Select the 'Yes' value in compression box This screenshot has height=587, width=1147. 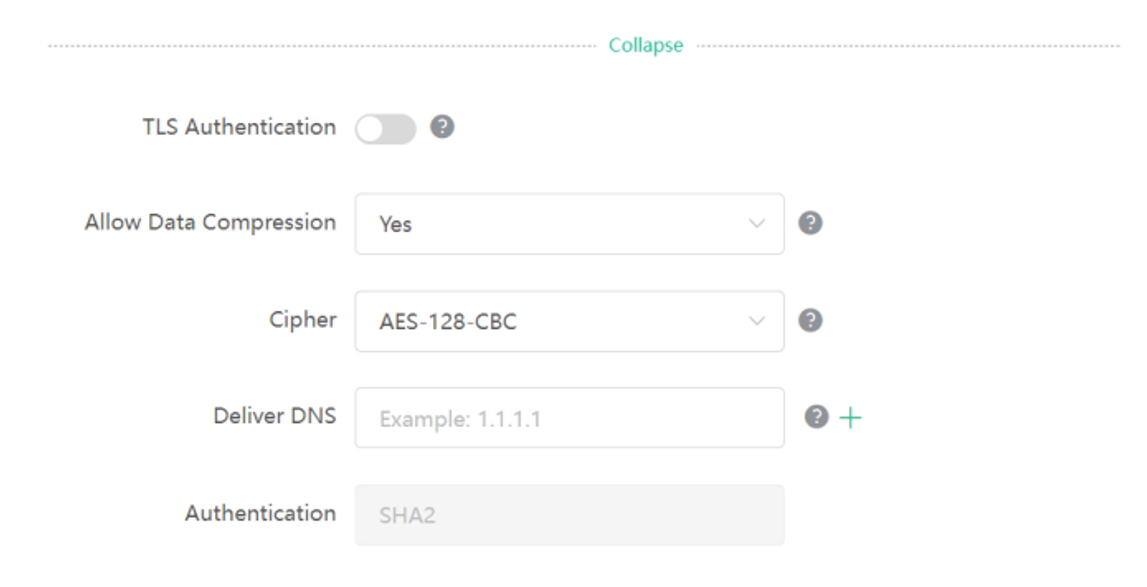click(396, 224)
